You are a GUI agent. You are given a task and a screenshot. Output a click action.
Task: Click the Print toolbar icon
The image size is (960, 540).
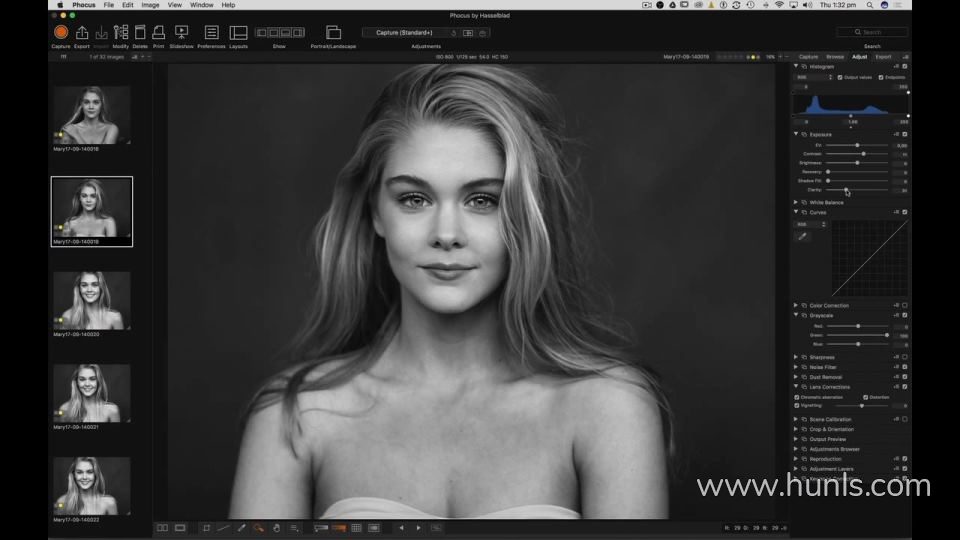(159, 32)
